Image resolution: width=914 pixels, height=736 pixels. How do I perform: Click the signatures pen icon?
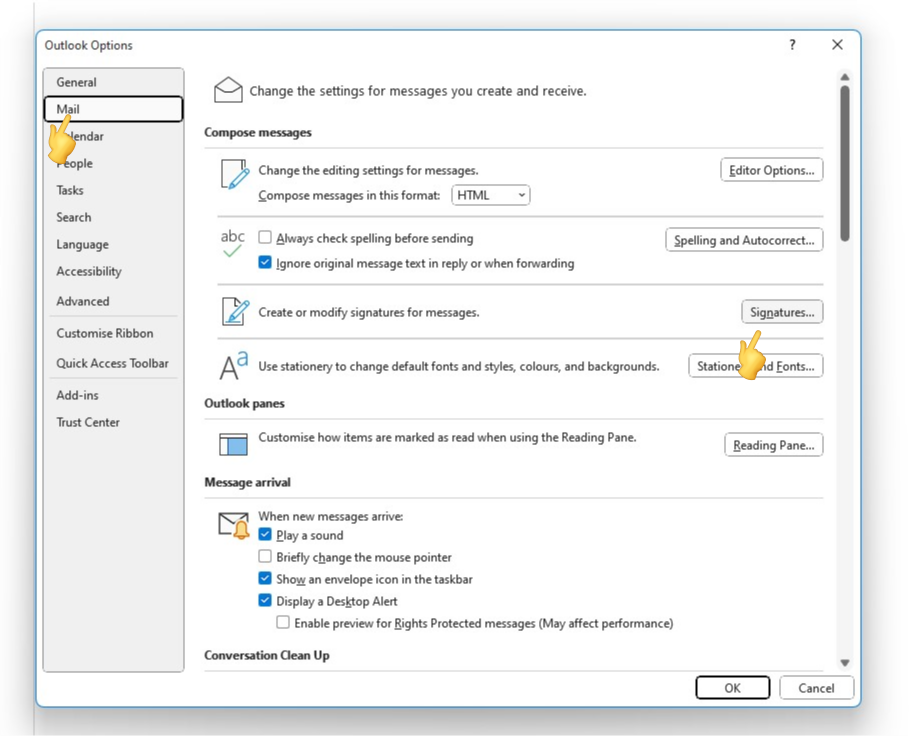233,312
